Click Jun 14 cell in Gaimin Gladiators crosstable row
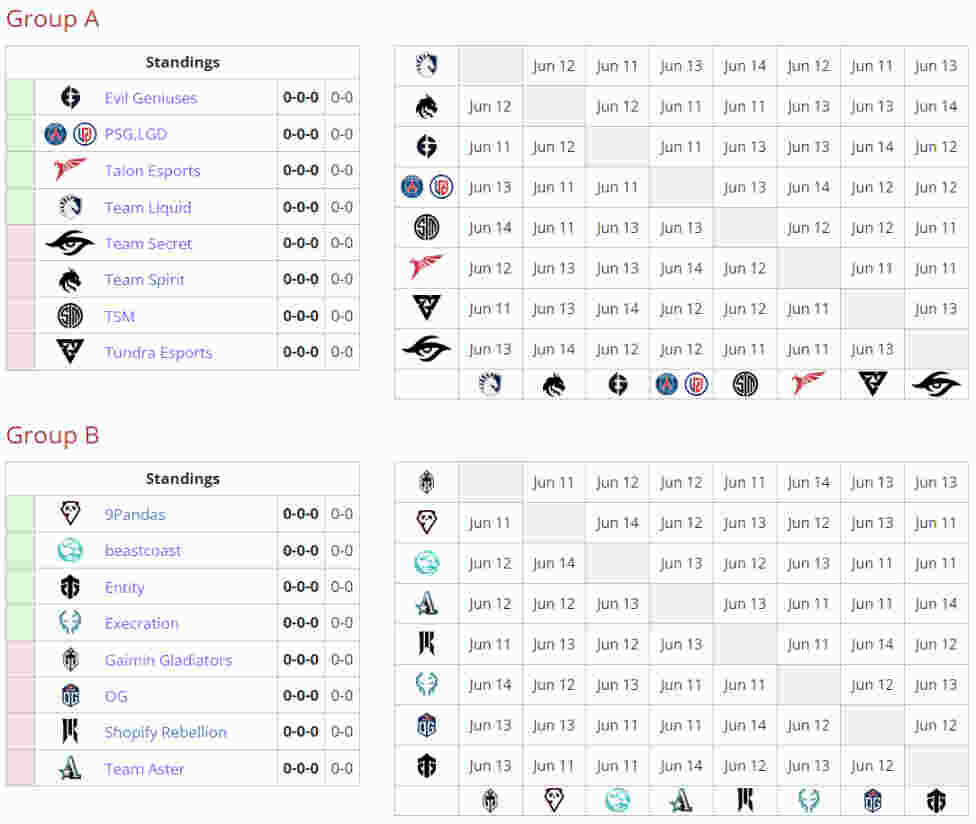 coord(808,482)
